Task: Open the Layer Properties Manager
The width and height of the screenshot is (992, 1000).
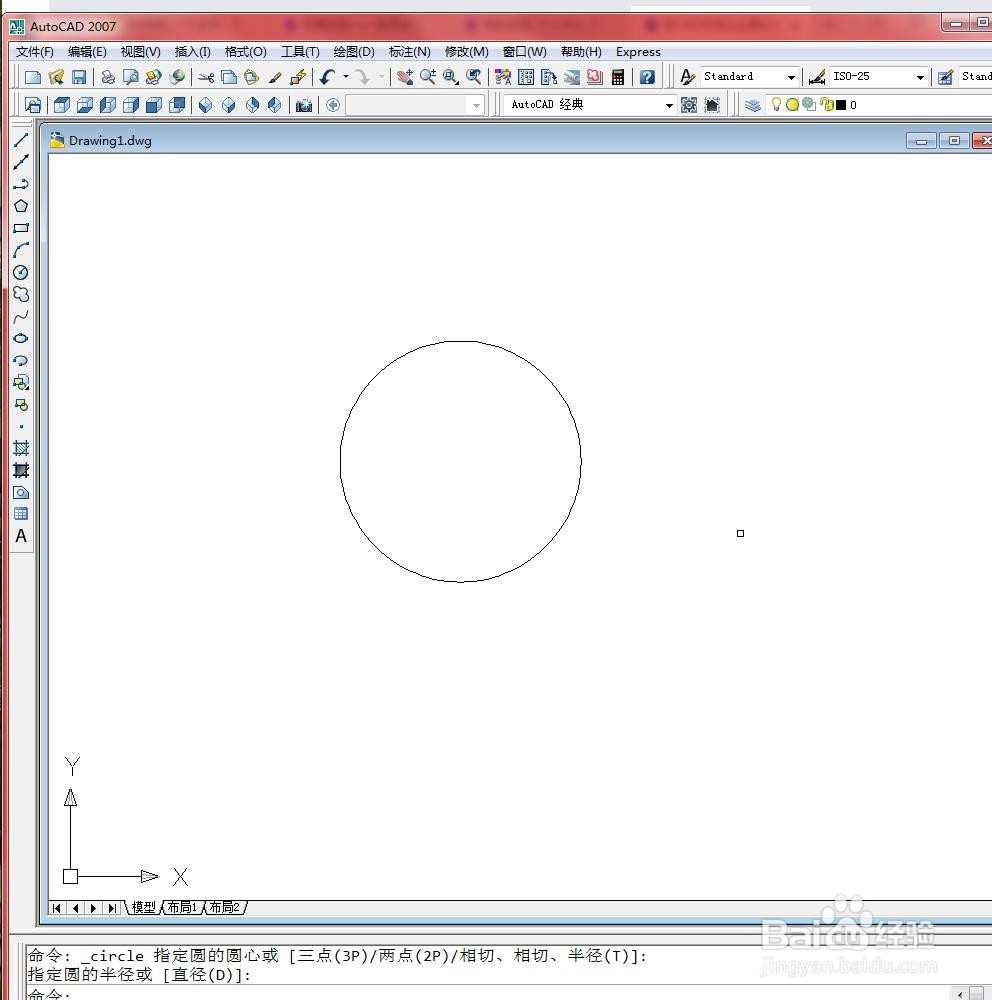Action: click(x=753, y=105)
